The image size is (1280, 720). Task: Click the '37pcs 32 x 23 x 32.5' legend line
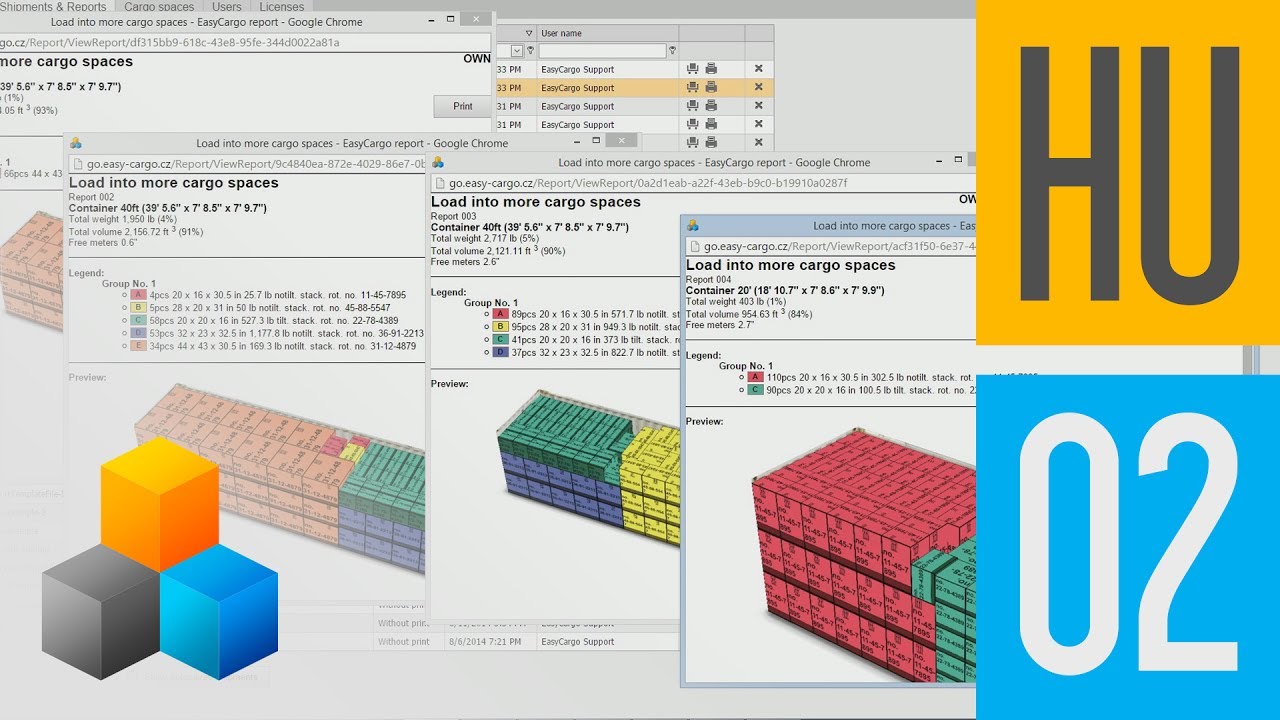coord(597,353)
